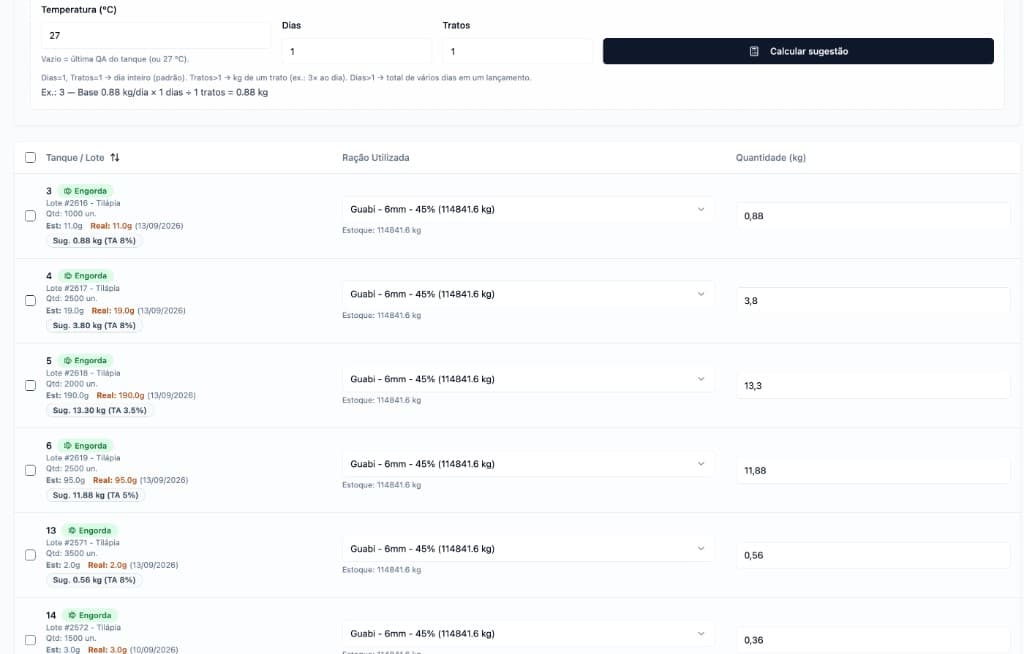Image resolution: width=1024 pixels, height=654 pixels.
Task: Click the suggestion badge Sug. 0.88 kg
Action: click(94, 240)
